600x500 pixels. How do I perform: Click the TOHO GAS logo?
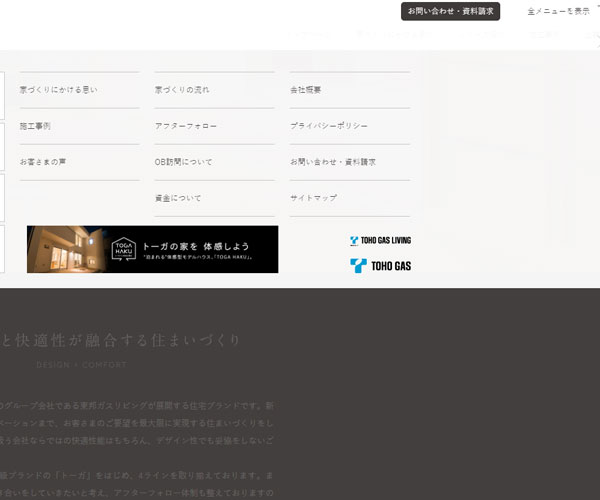coord(380,265)
